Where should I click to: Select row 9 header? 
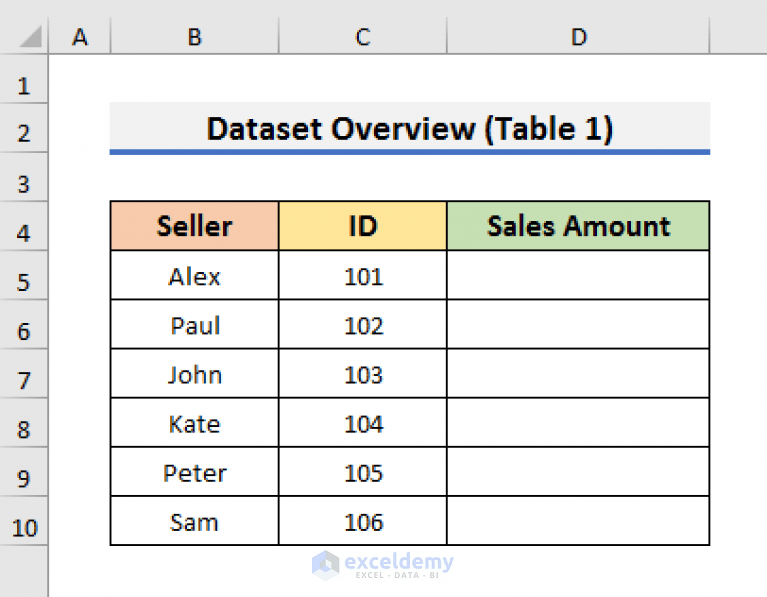pos(24,472)
